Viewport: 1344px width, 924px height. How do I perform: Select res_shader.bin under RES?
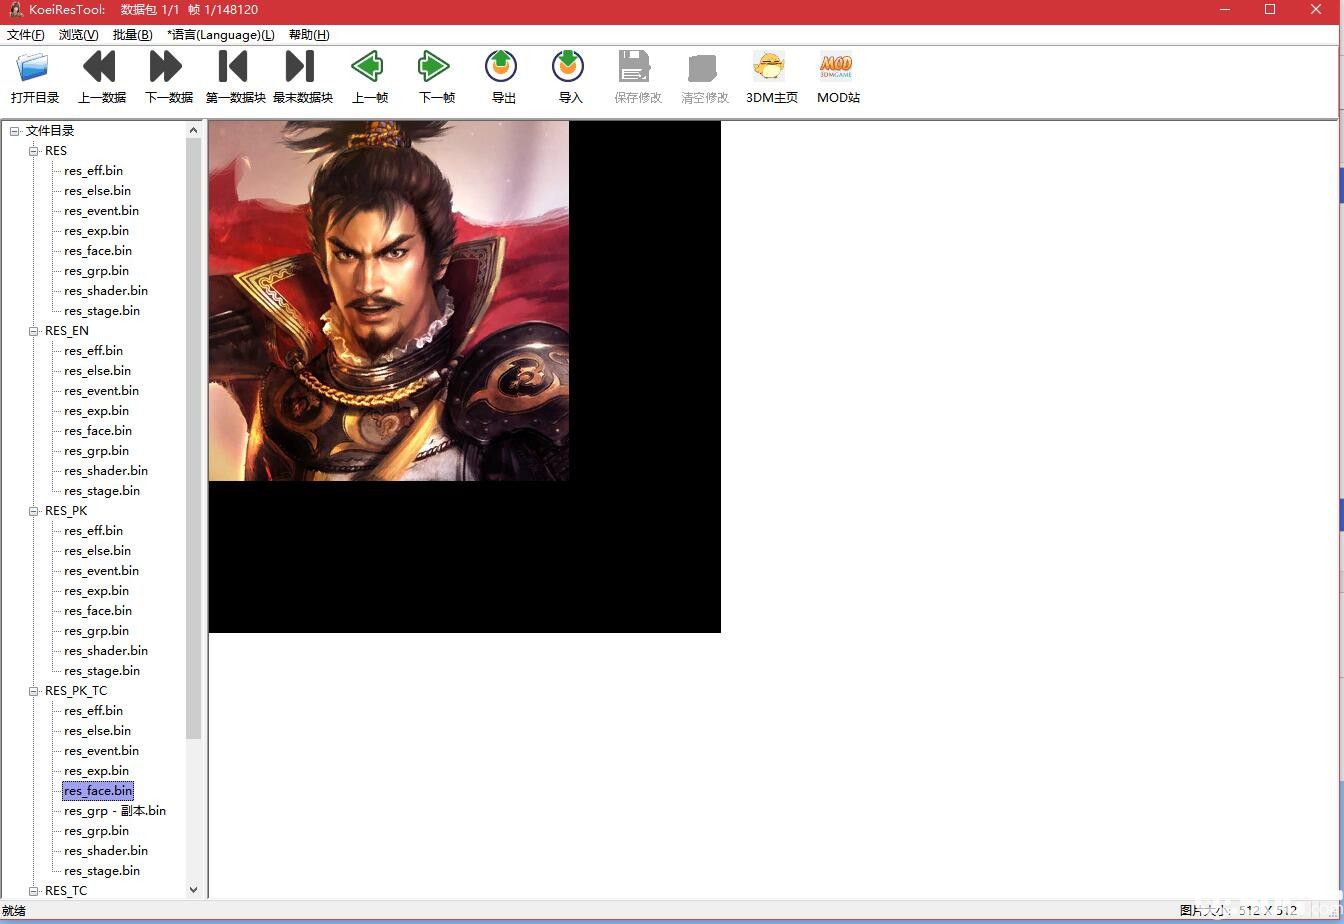tap(106, 291)
